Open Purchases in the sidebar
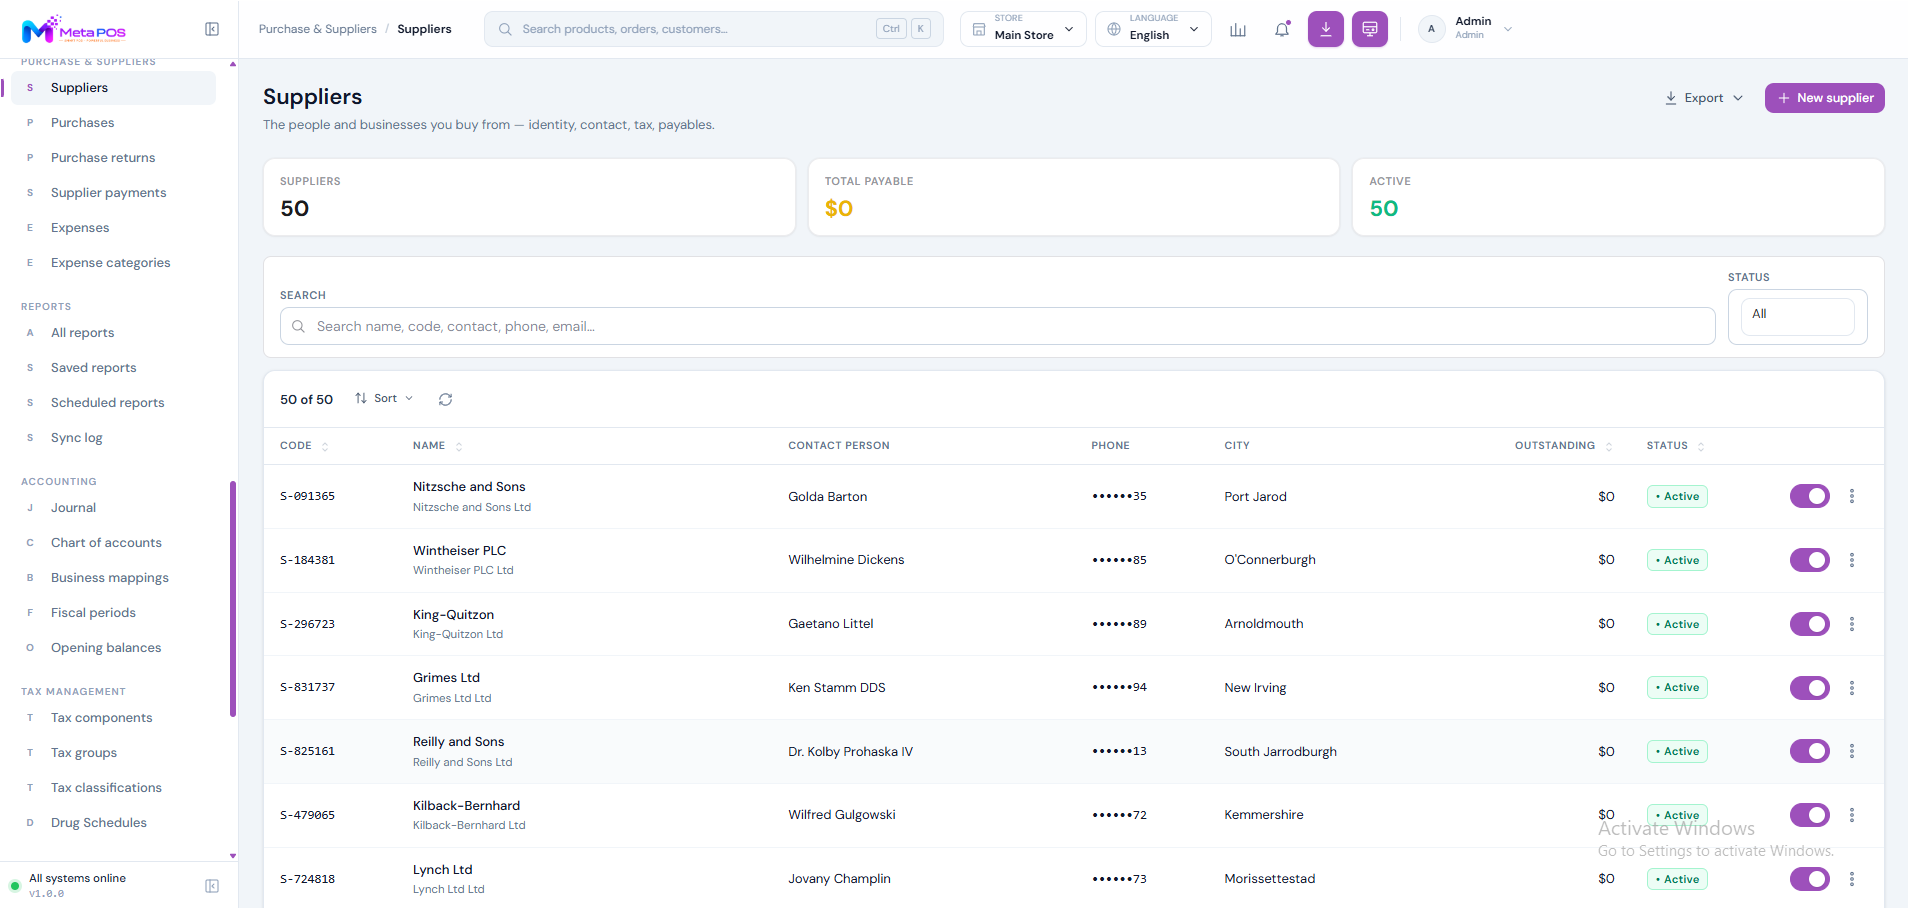 click(x=83, y=123)
